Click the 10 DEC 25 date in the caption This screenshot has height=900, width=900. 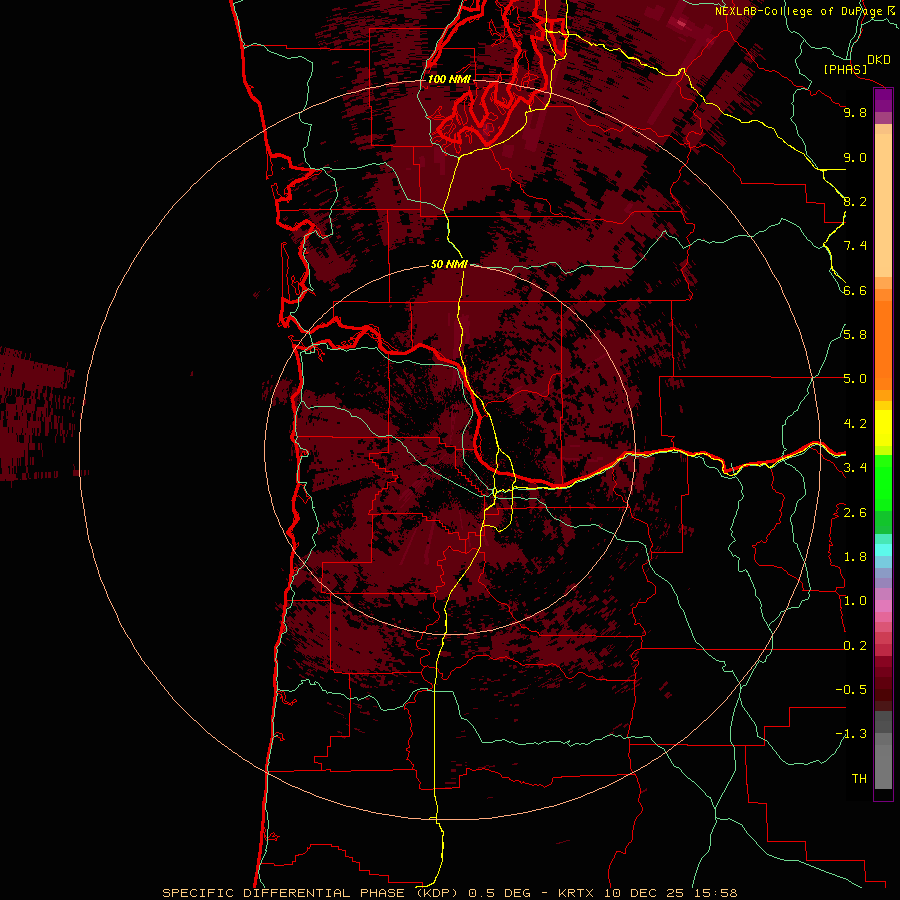point(643,893)
